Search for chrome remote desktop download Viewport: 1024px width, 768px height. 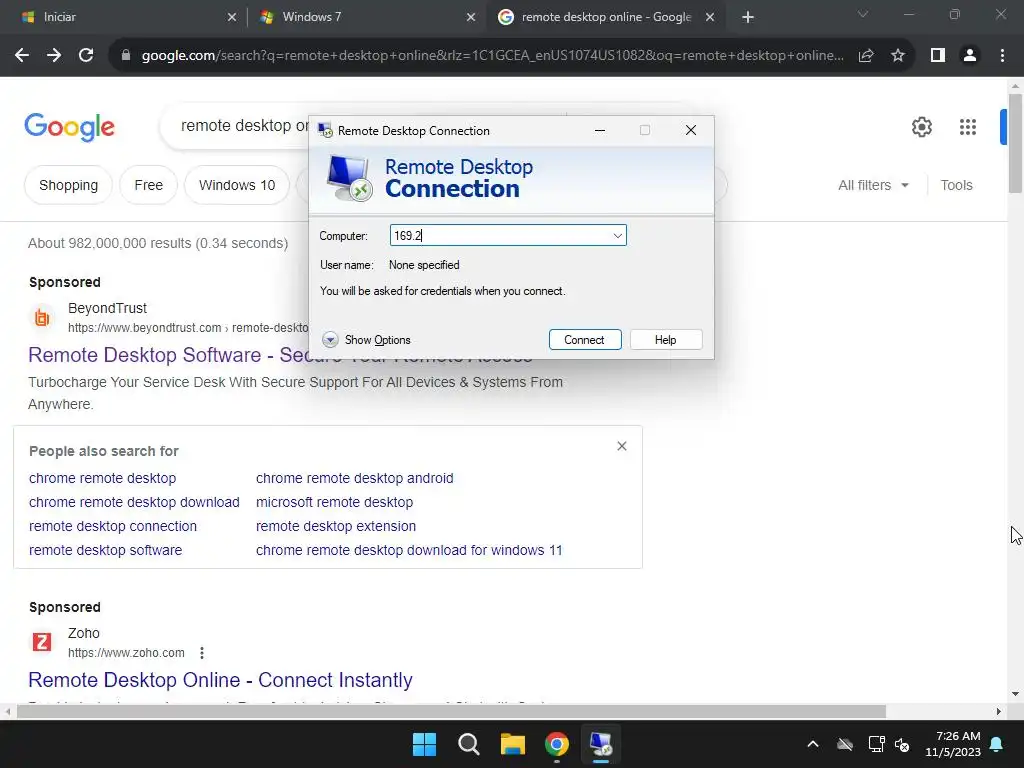pyautogui.click(x=134, y=502)
